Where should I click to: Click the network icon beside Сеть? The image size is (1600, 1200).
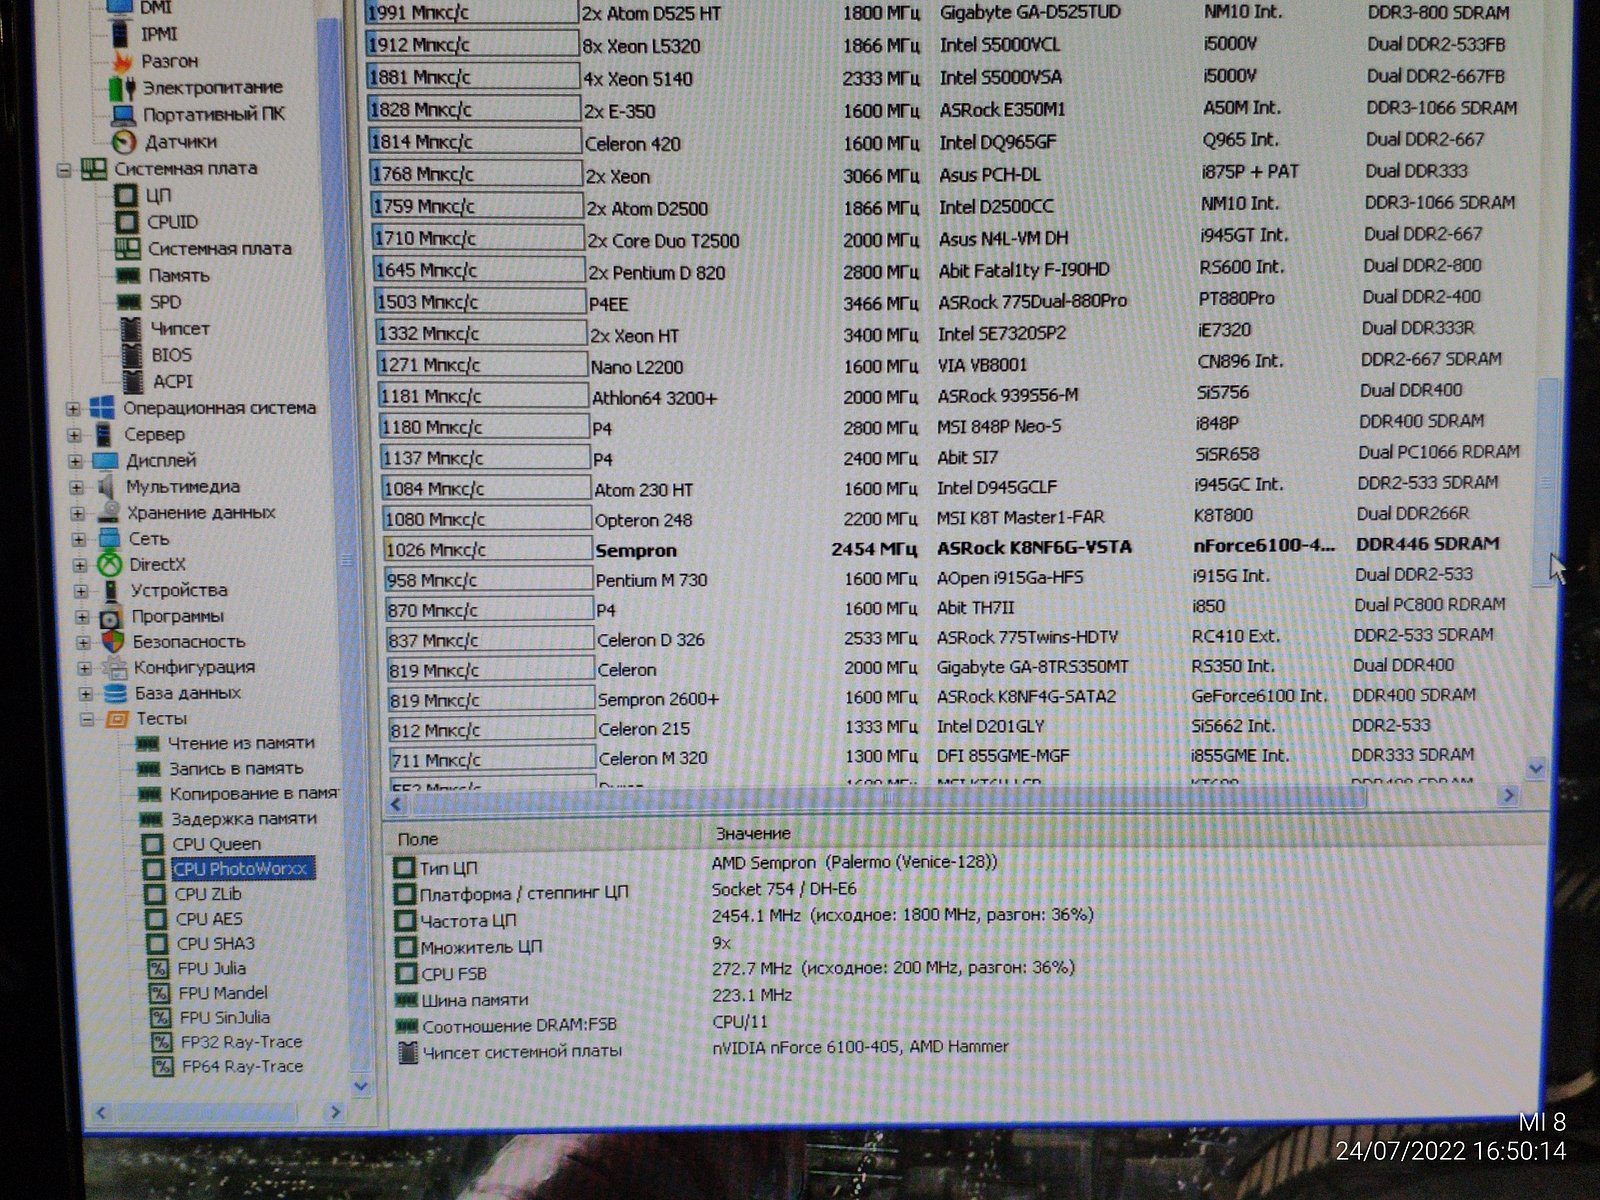coord(109,539)
